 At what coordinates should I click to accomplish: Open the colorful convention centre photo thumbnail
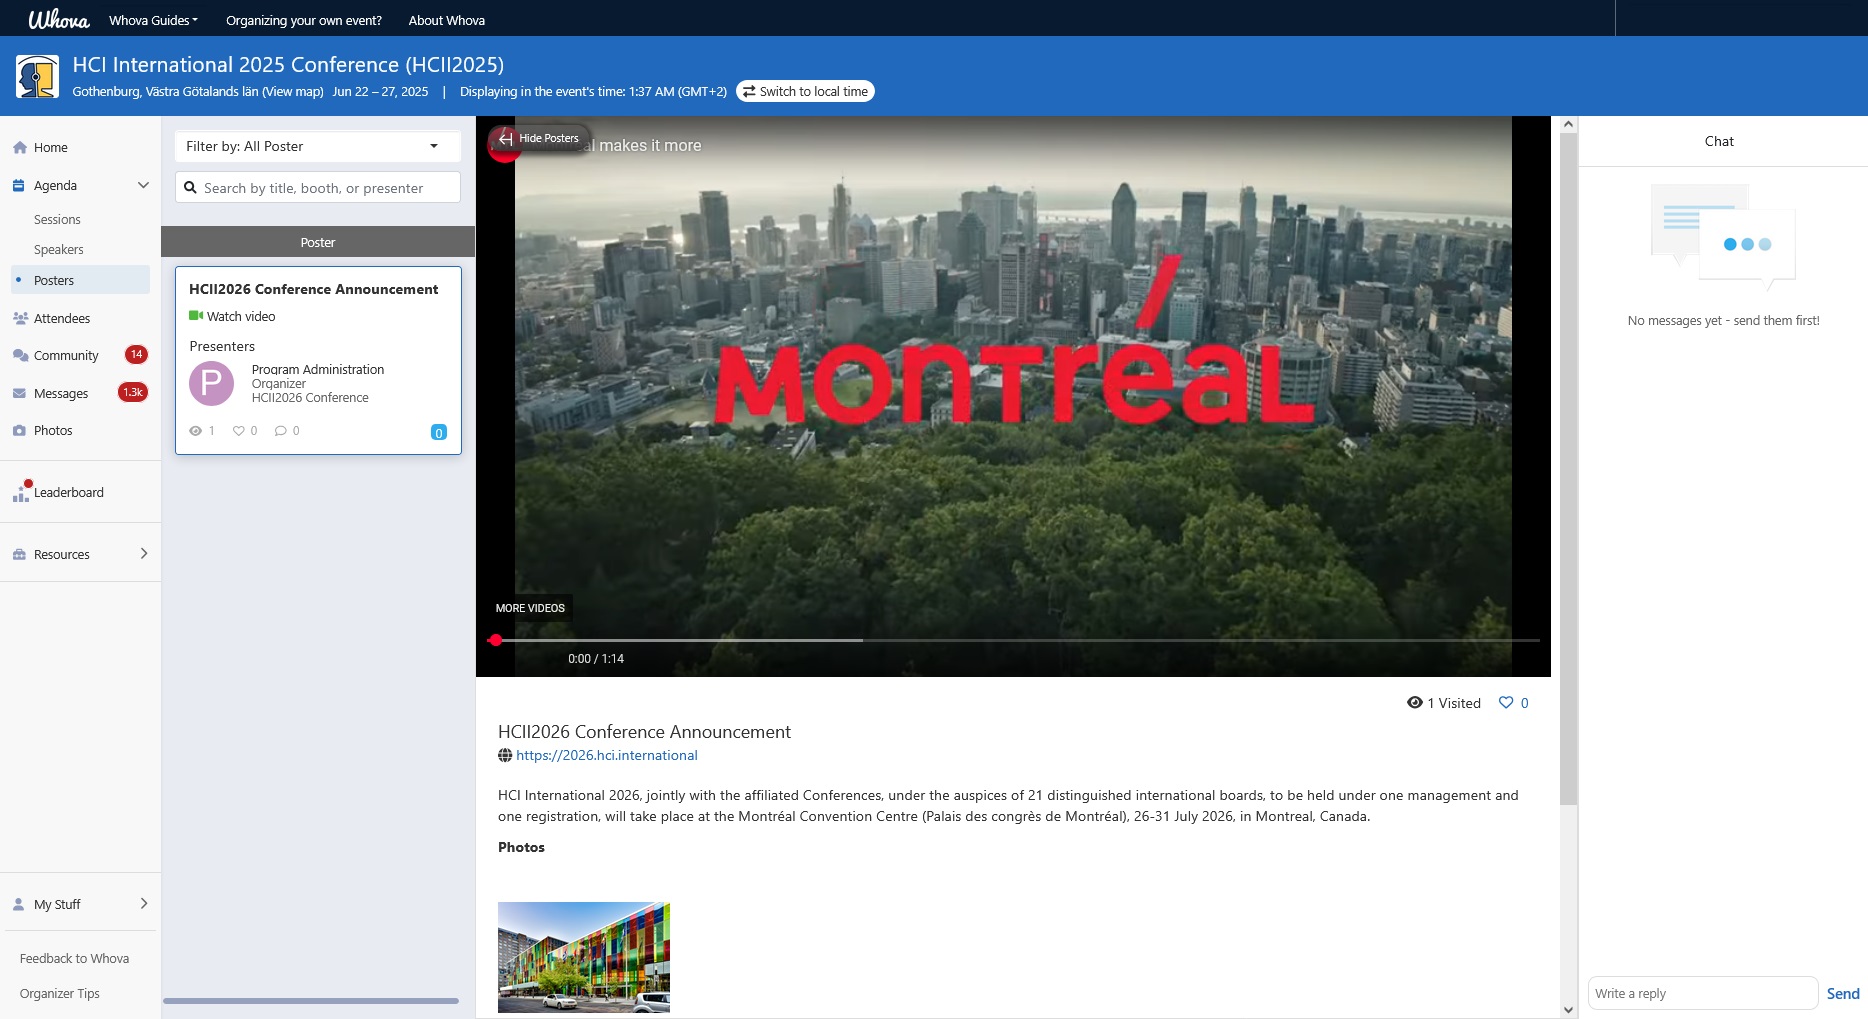tap(584, 957)
